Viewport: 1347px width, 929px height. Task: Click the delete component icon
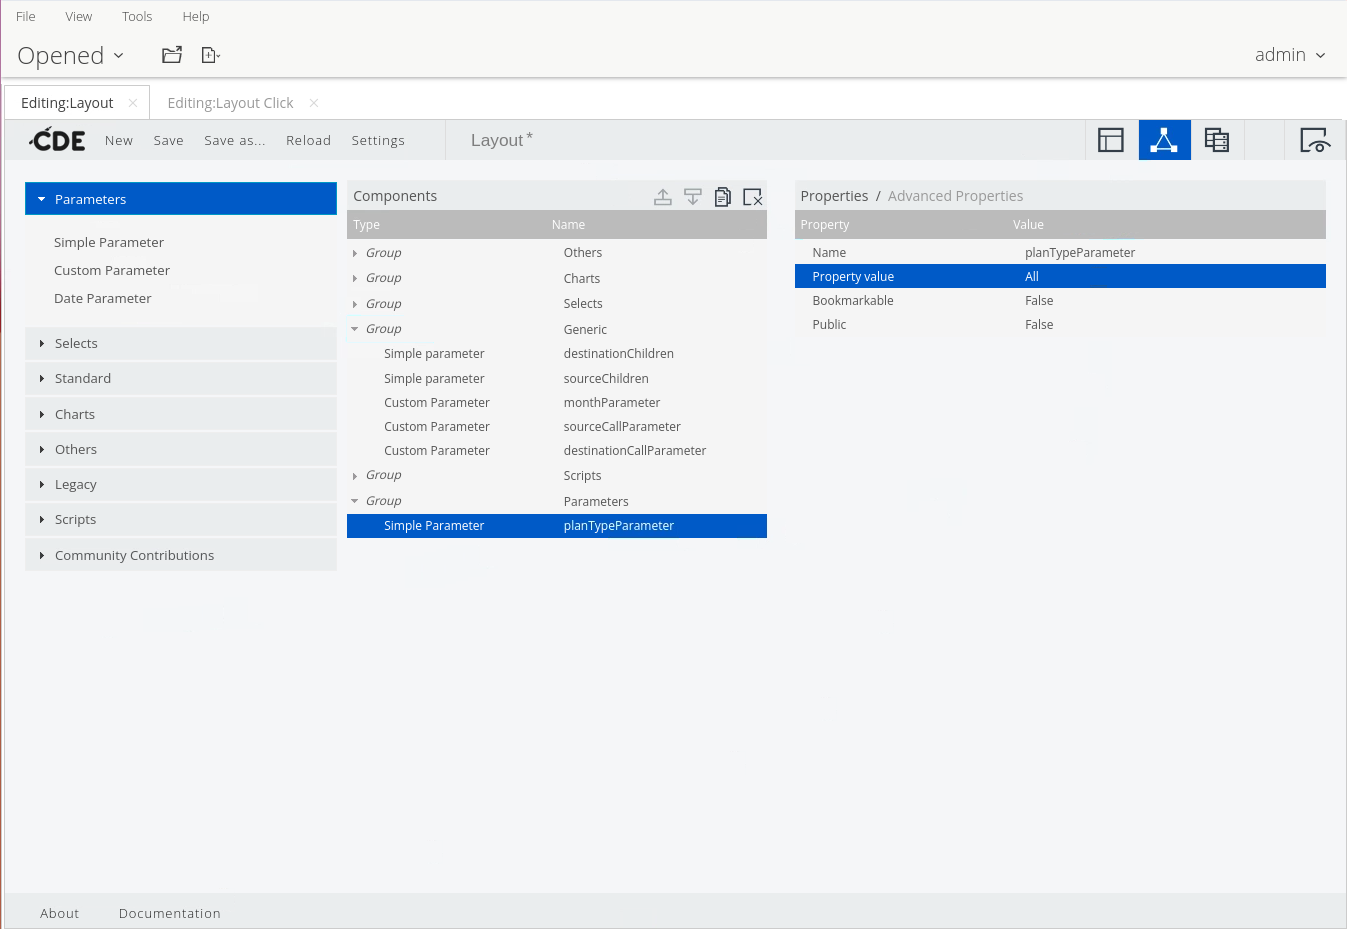(x=753, y=197)
